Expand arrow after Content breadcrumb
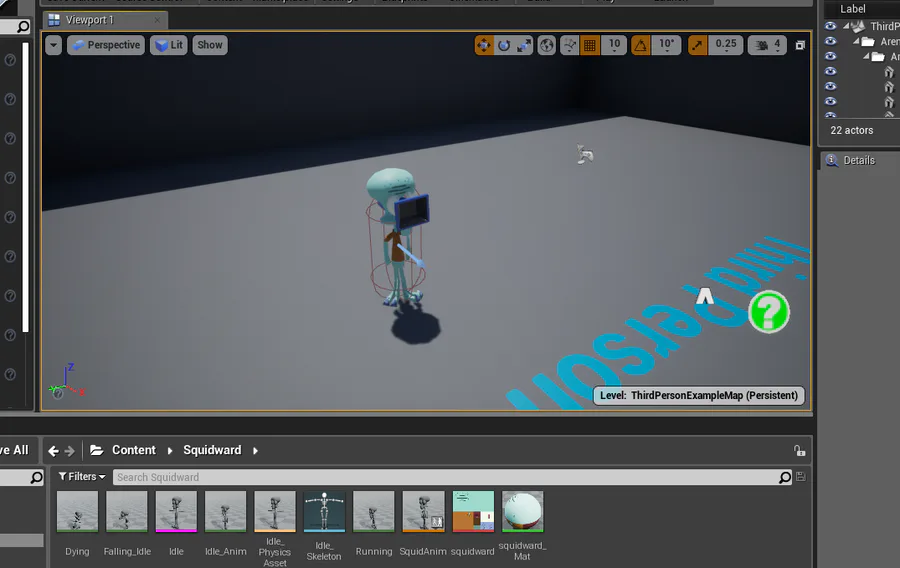The height and width of the screenshot is (568, 900). 170,451
